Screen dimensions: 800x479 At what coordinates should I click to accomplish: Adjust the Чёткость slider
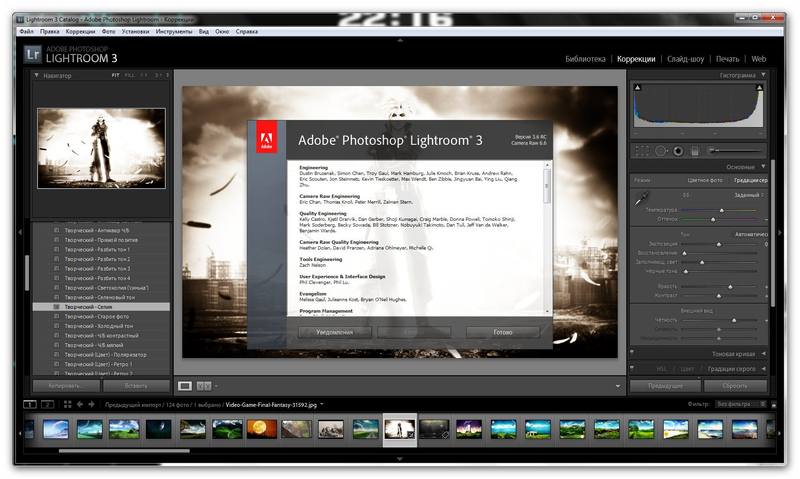[734, 320]
